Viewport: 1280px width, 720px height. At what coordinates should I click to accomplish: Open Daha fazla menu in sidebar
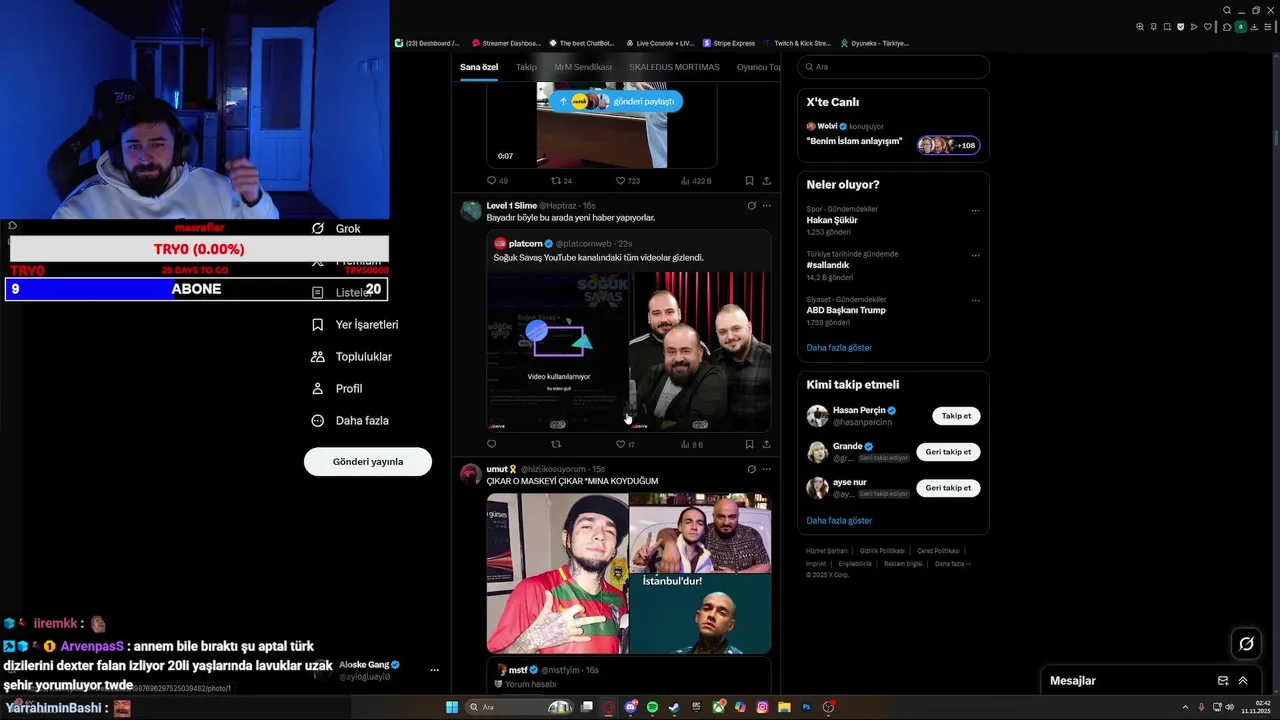tap(350, 421)
